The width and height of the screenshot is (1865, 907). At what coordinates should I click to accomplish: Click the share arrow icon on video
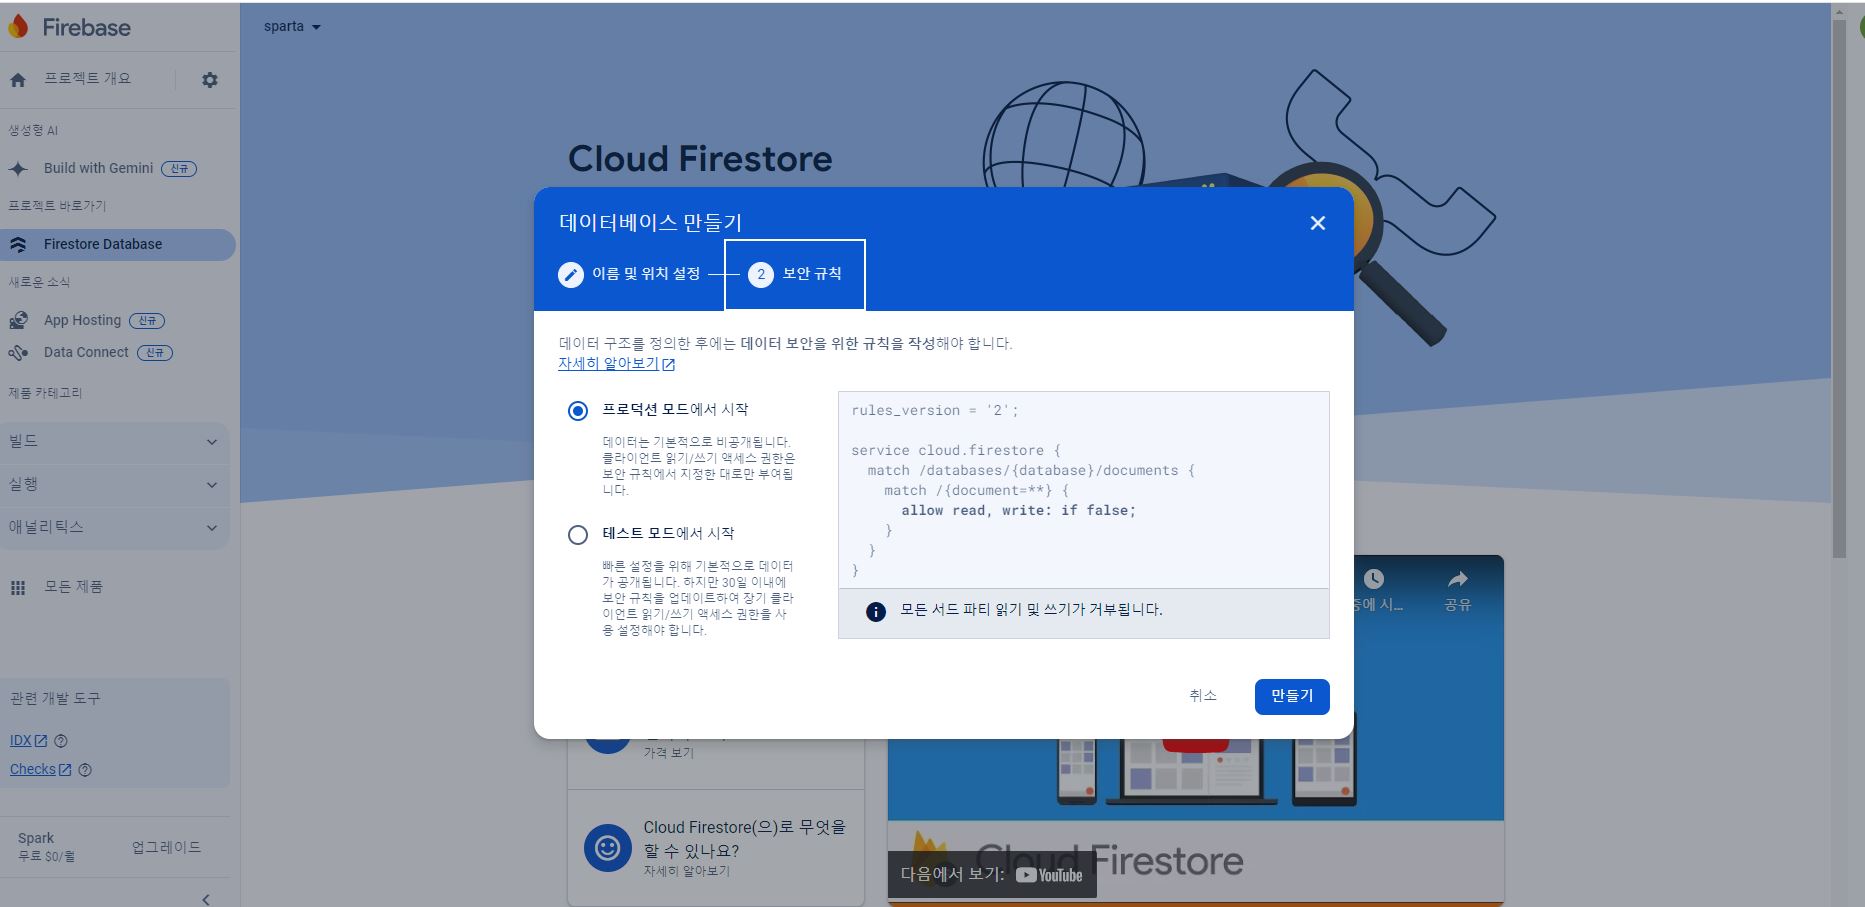point(1458,579)
